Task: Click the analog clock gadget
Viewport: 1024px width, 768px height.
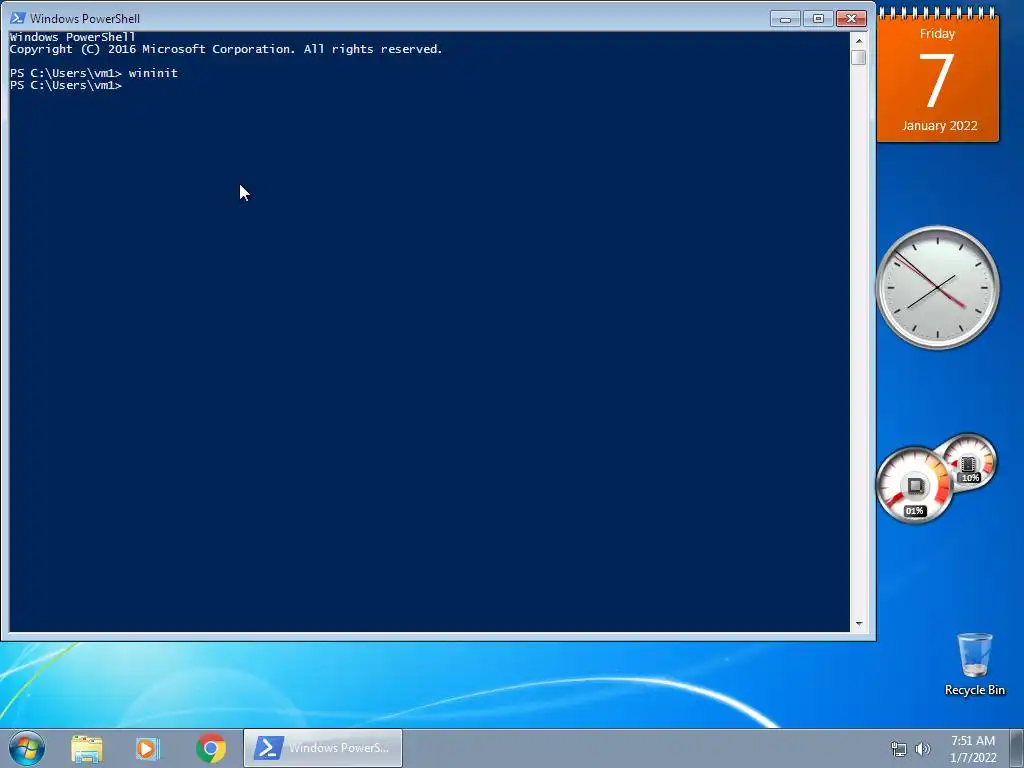Action: [938, 287]
